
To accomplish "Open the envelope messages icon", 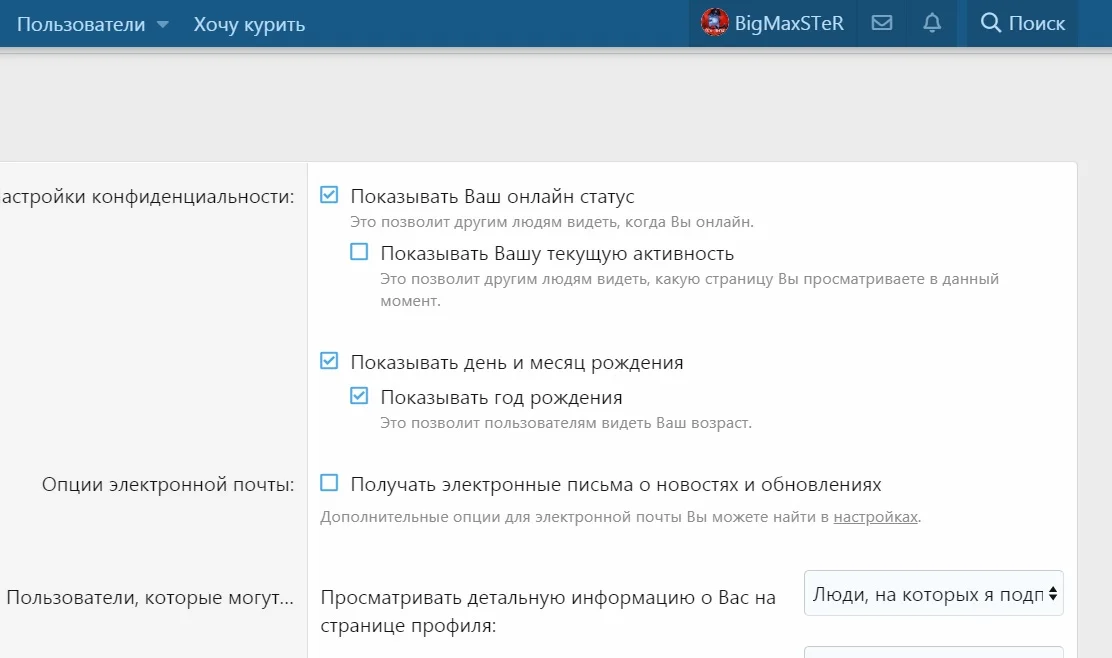I will coord(881,23).
